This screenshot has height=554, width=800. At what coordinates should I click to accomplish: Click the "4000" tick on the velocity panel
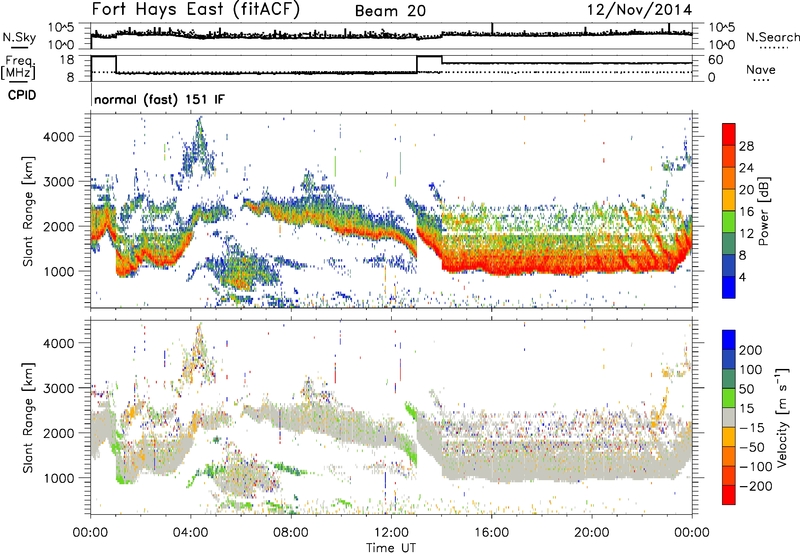(58, 343)
